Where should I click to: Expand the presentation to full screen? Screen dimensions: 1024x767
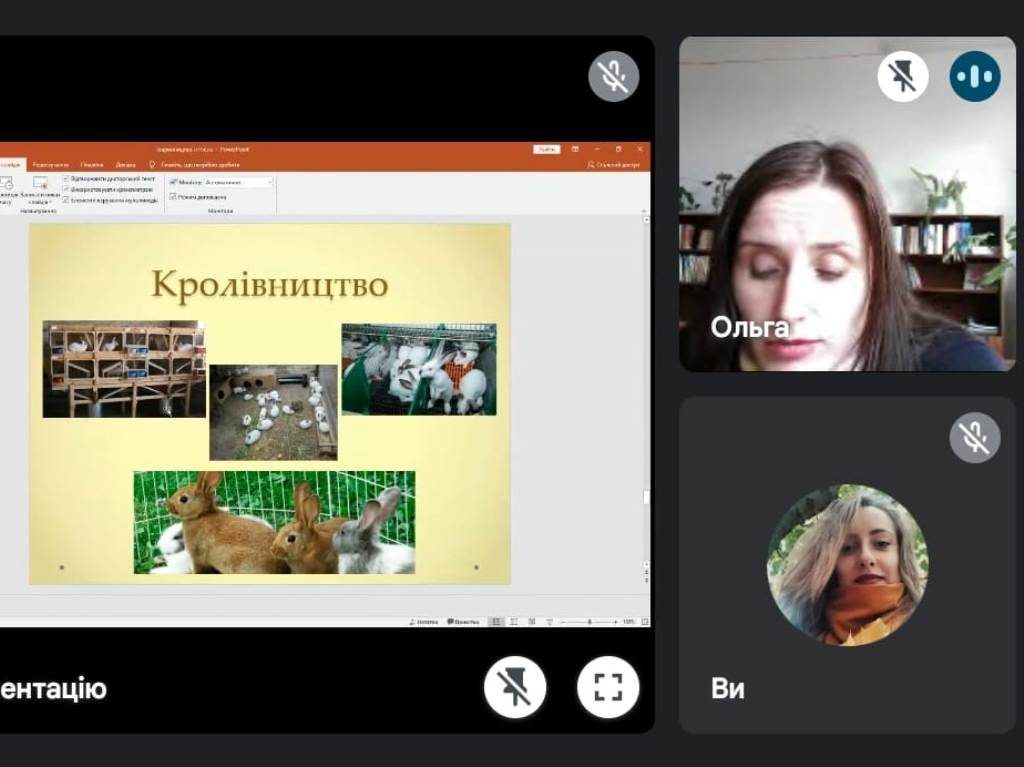[608, 688]
